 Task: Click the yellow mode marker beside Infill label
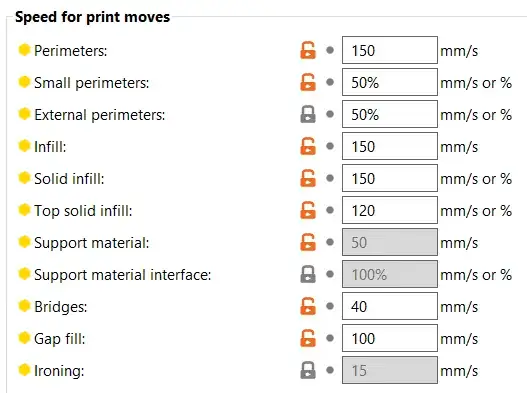[x=24, y=146]
